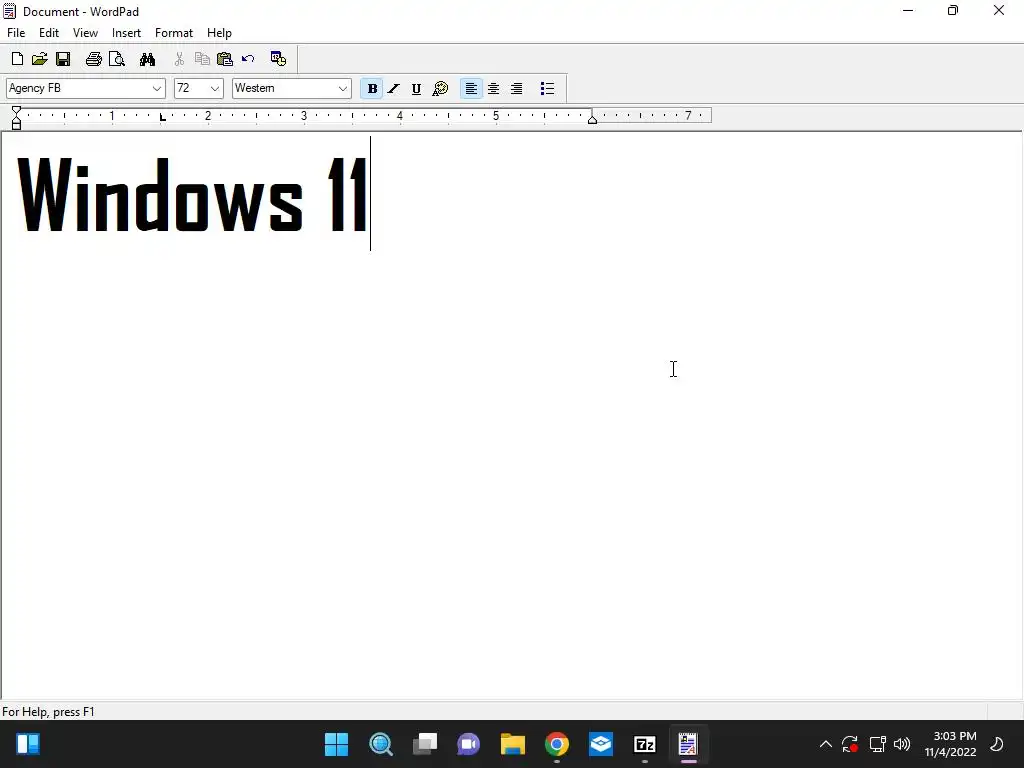The height and width of the screenshot is (768, 1024).
Task: Insert date and time from the toolbar
Action: point(278,59)
